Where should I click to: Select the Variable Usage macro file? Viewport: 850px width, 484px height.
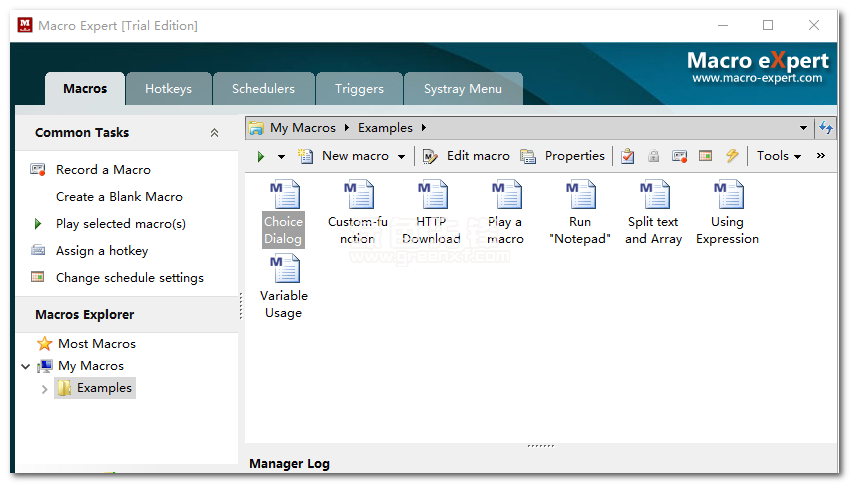pyautogui.click(x=284, y=287)
